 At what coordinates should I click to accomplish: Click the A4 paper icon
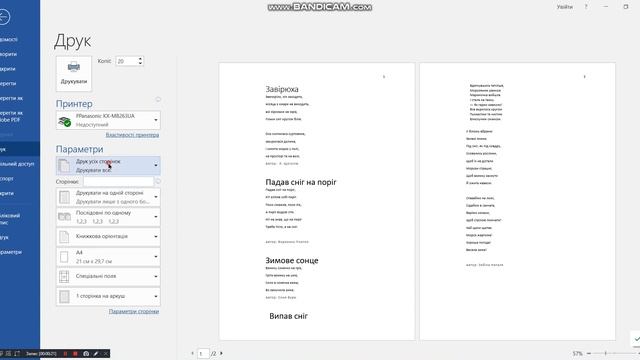coord(64,257)
